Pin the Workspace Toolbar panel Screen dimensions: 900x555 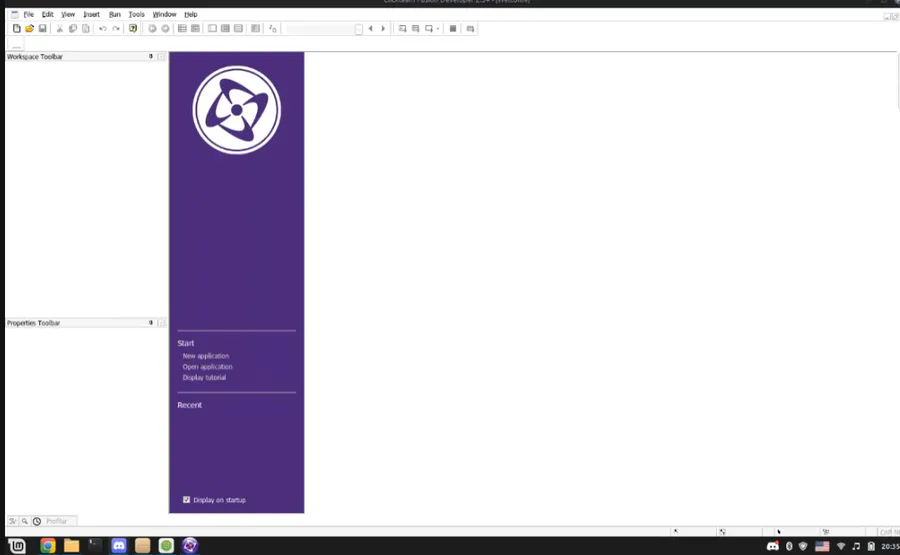(x=151, y=56)
